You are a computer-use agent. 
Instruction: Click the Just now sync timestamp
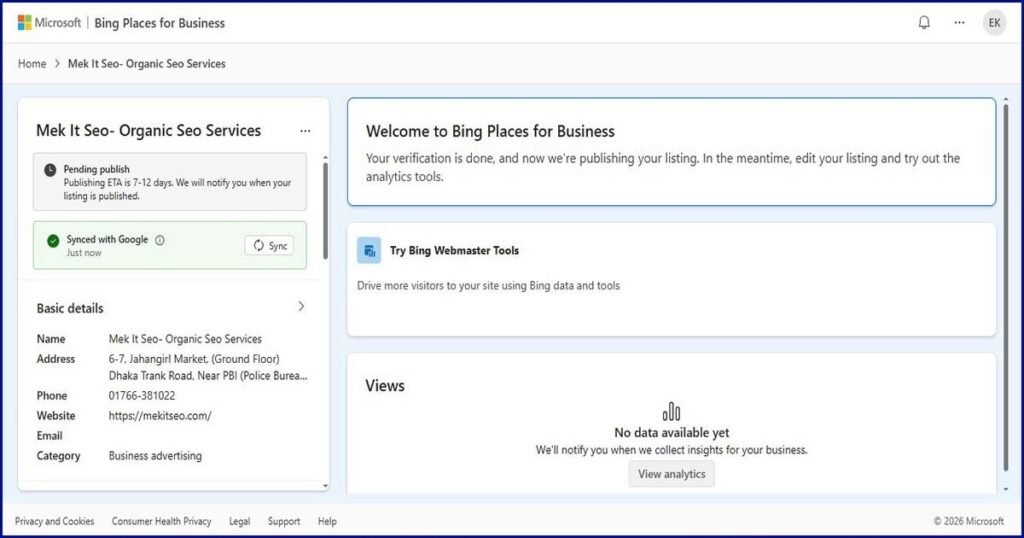pos(84,253)
